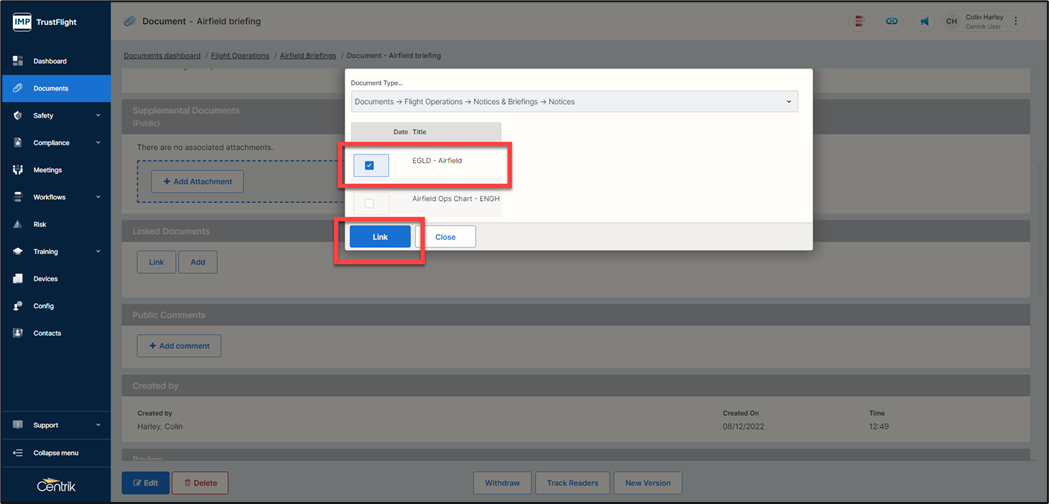1049x504 pixels.
Task: Uncheck the EGLD - Airfield checkbox
Action: (x=370, y=166)
